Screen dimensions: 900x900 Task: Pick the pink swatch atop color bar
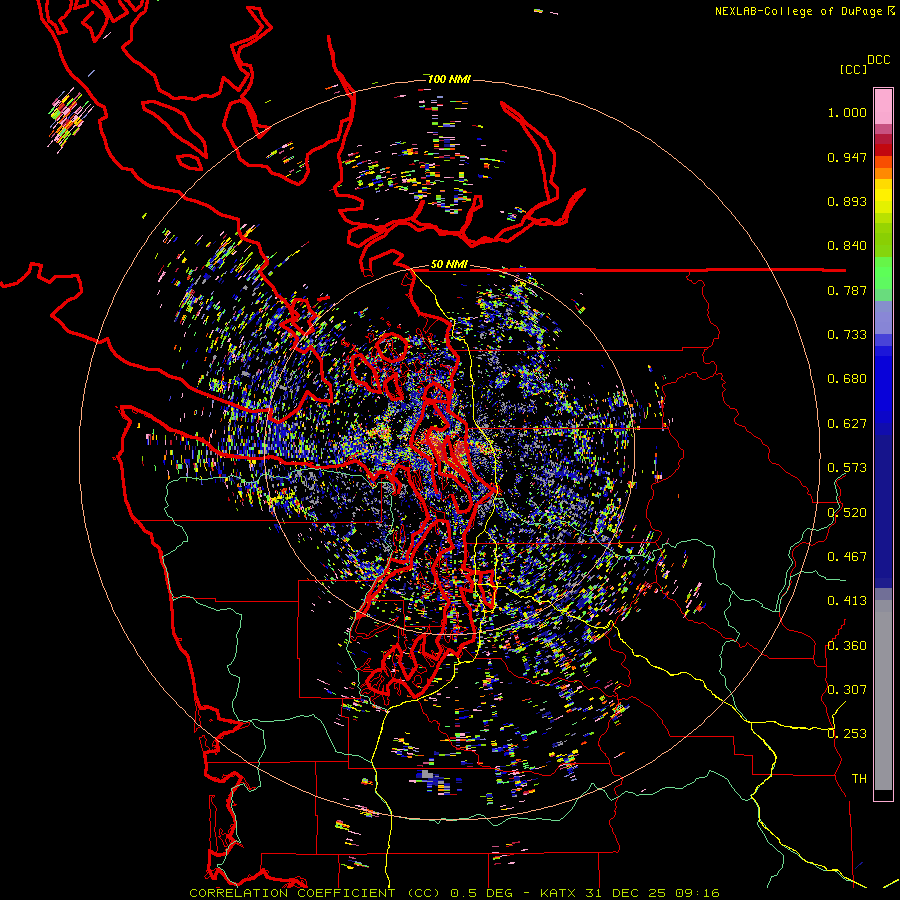pyautogui.click(x=883, y=106)
